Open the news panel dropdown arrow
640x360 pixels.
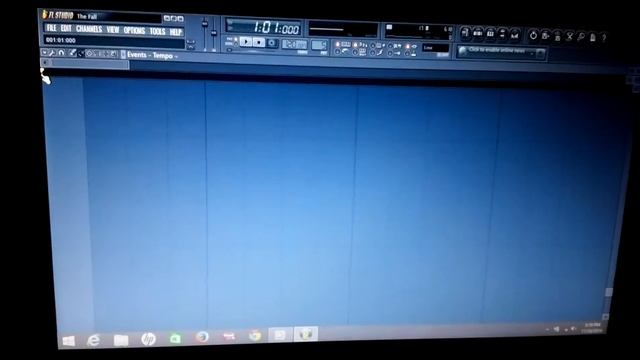pyautogui.click(x=532, y=53)
